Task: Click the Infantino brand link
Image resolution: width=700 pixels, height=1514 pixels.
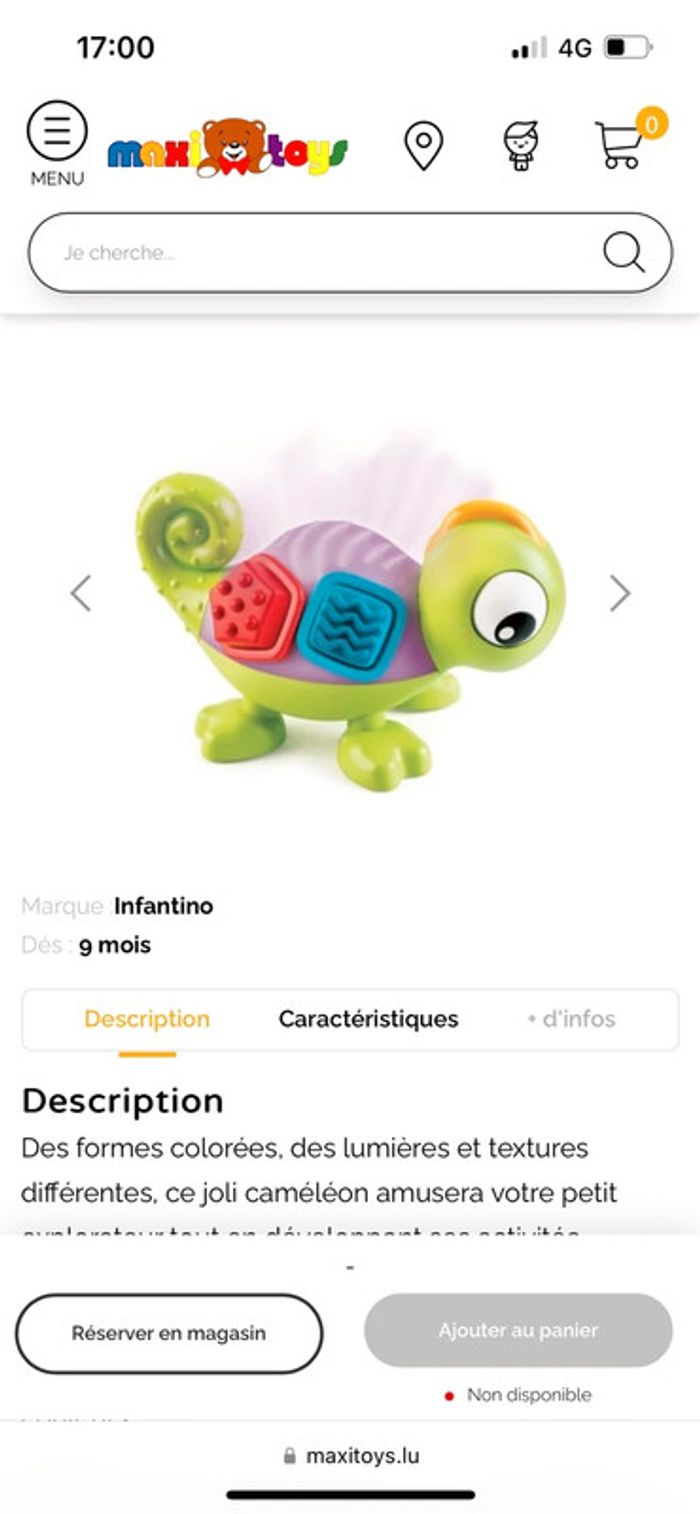Action: pyautogui.click(x=163, y=906)
